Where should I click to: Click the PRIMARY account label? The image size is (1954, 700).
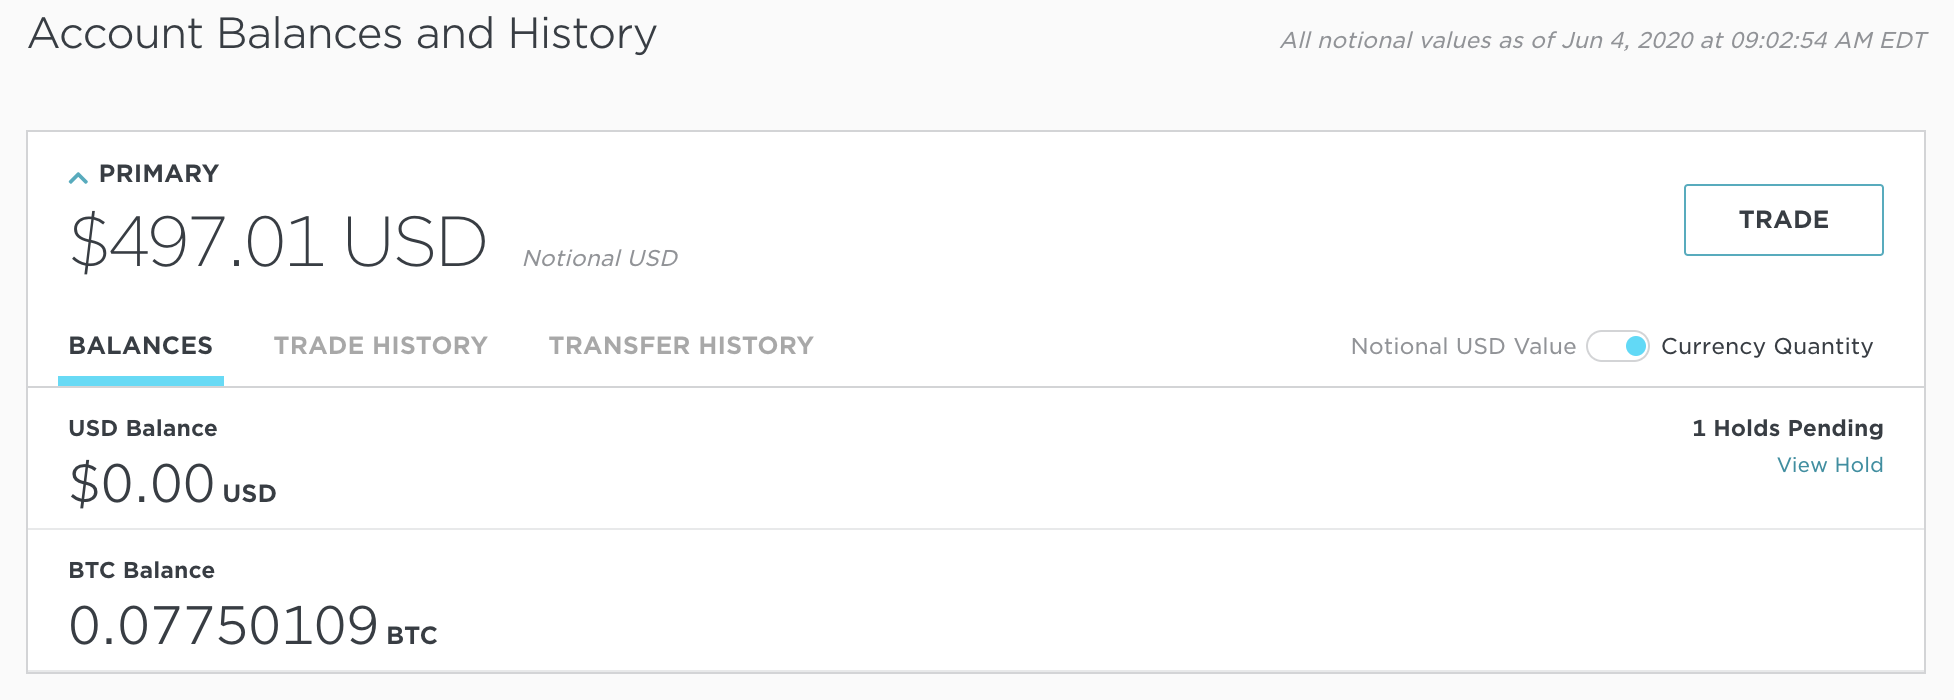click(158, 174)
